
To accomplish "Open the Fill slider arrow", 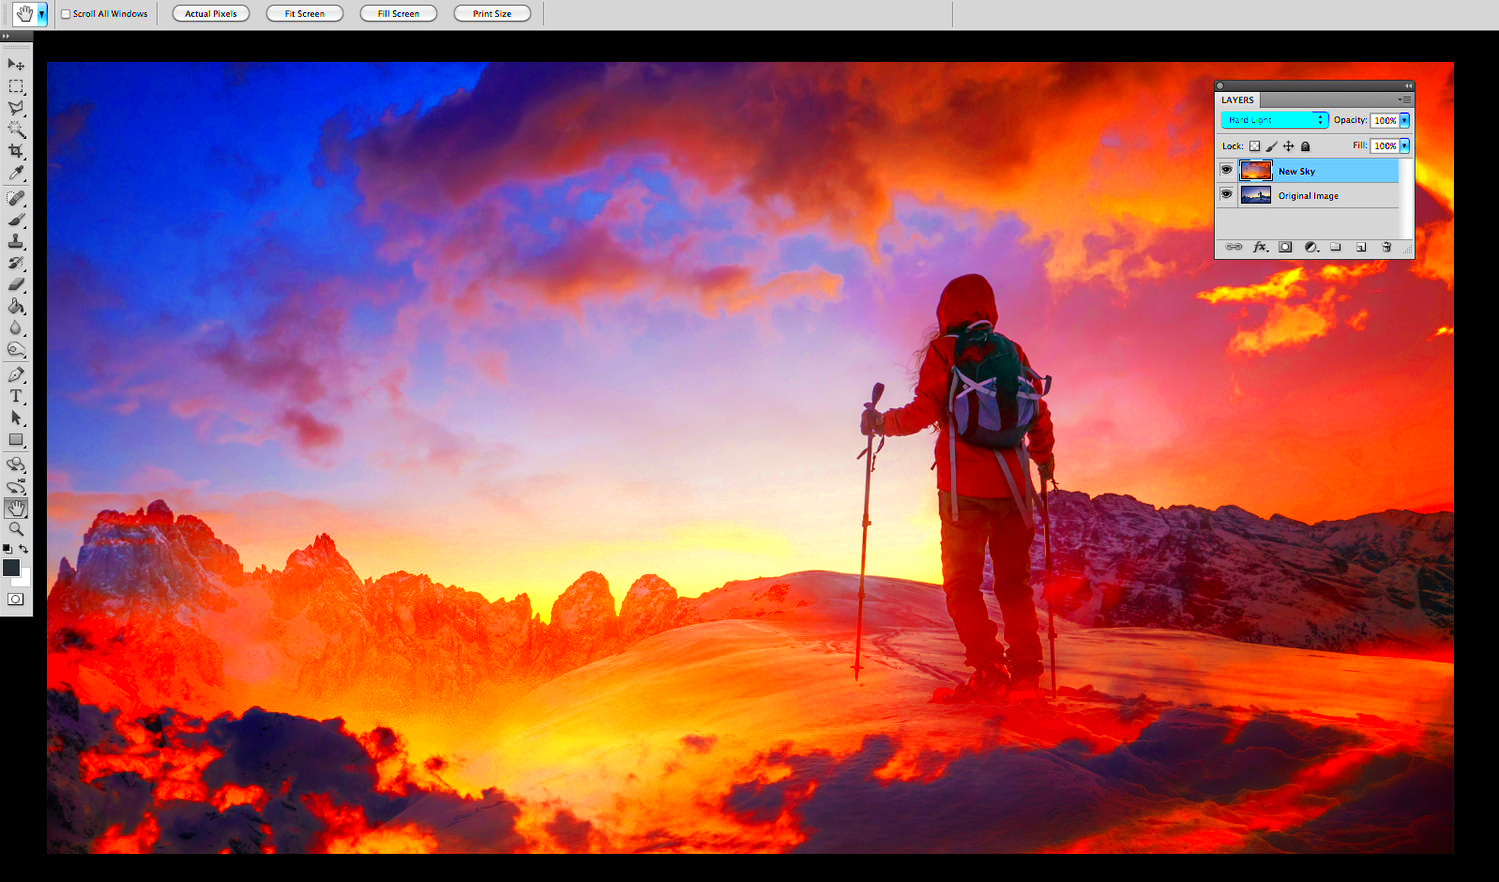I will coord(1404,146).
